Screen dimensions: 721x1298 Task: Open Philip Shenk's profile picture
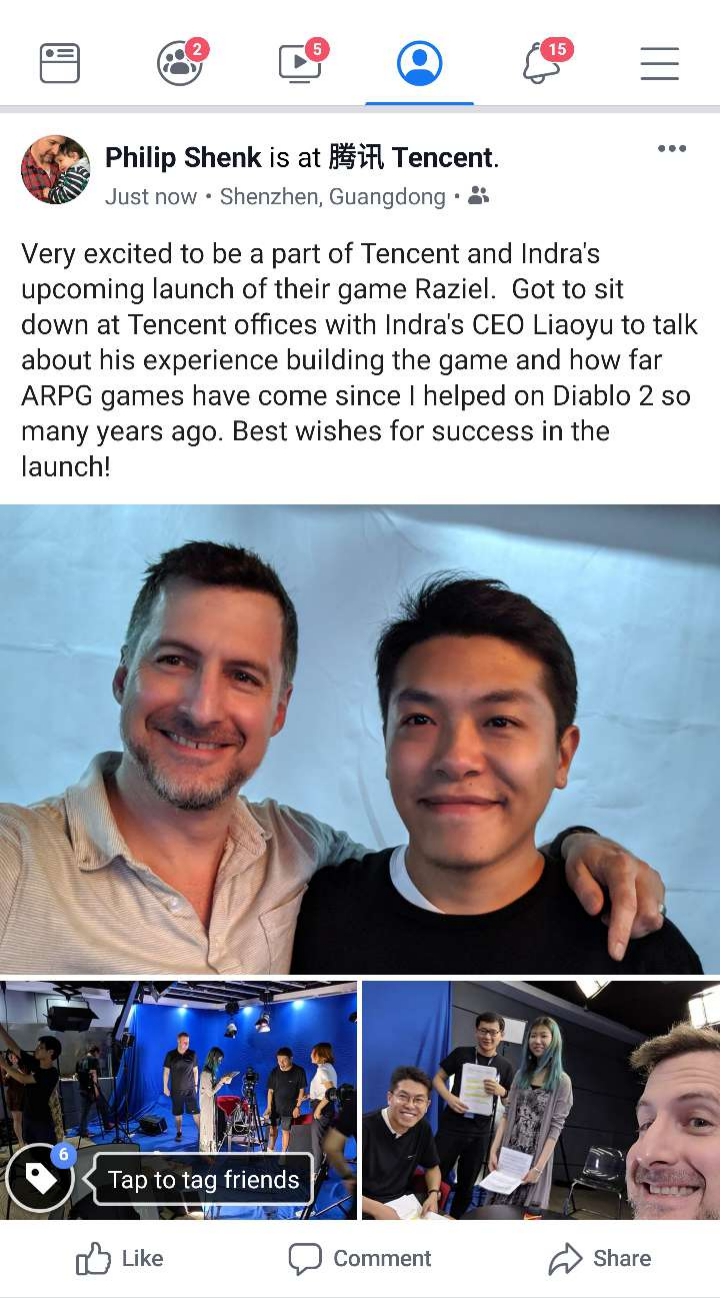click(55, 170)
